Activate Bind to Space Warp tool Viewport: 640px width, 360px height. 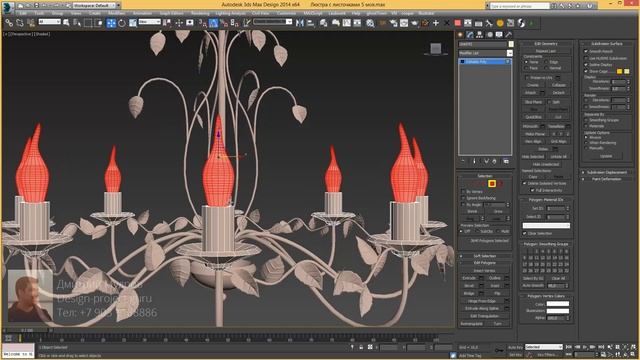(30, 23)
